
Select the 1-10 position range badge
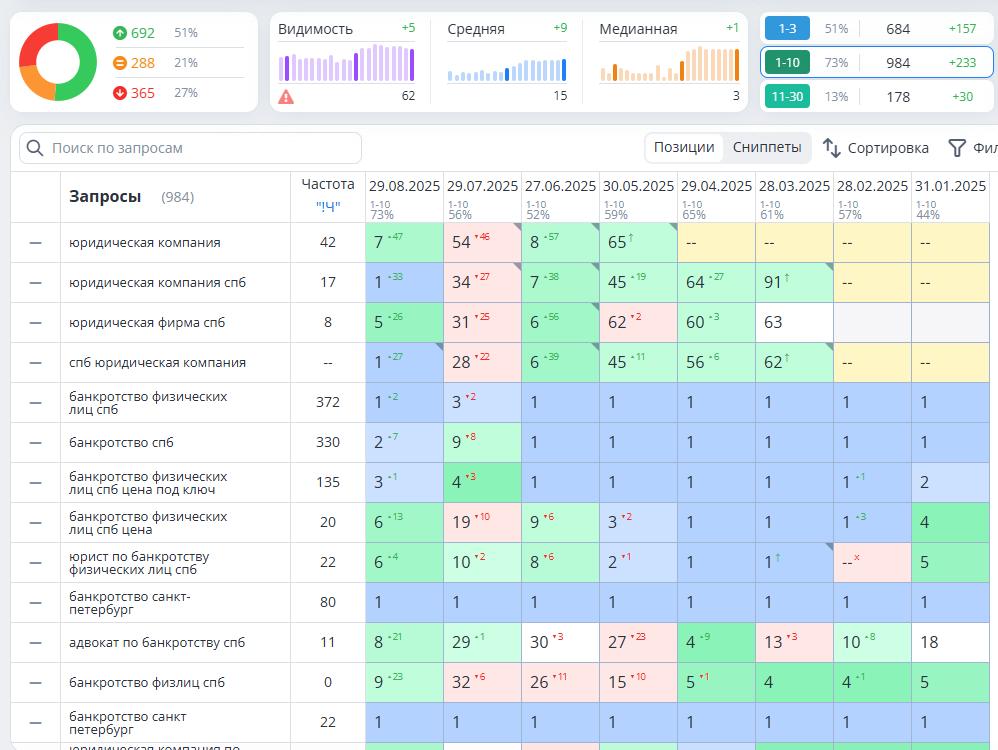click(787, 63)
